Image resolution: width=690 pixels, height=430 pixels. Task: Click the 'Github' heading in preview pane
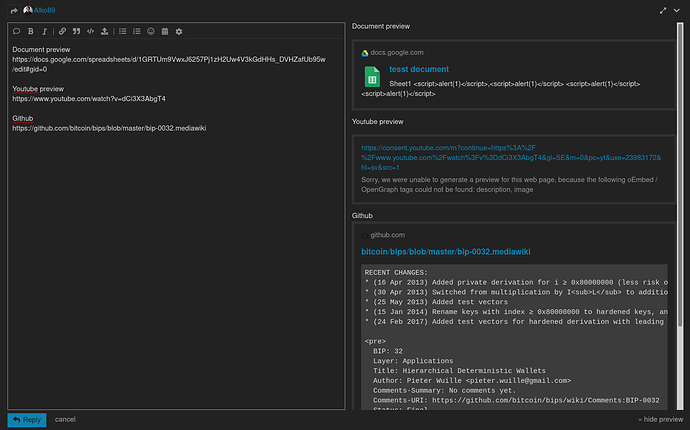362,216
